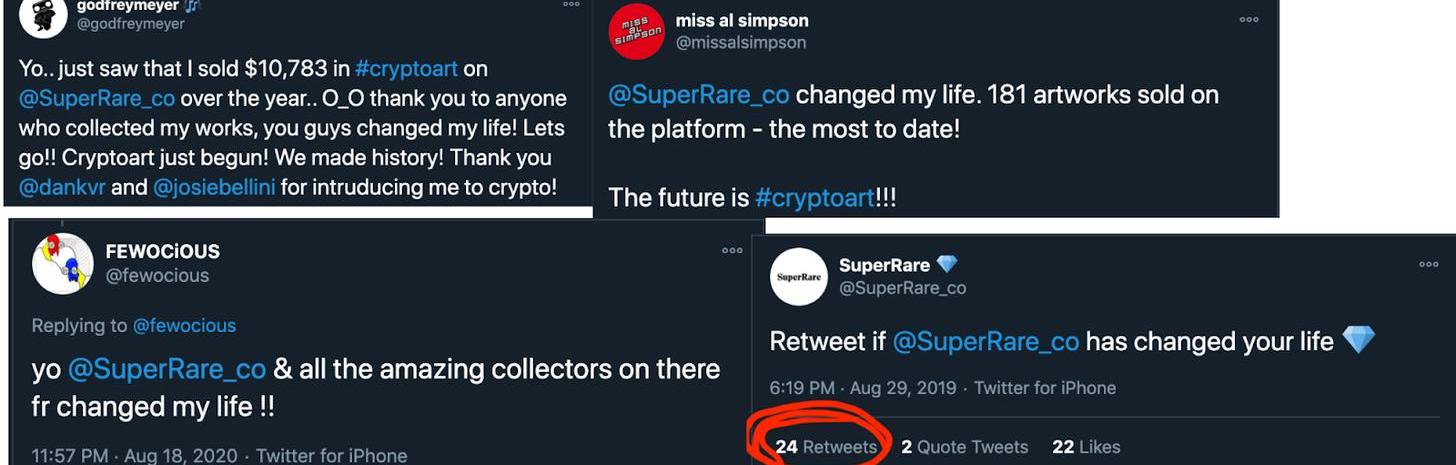Open @josiebellini mention link
The height and width of the screenshot is (465, 1456).
point(214,187)
